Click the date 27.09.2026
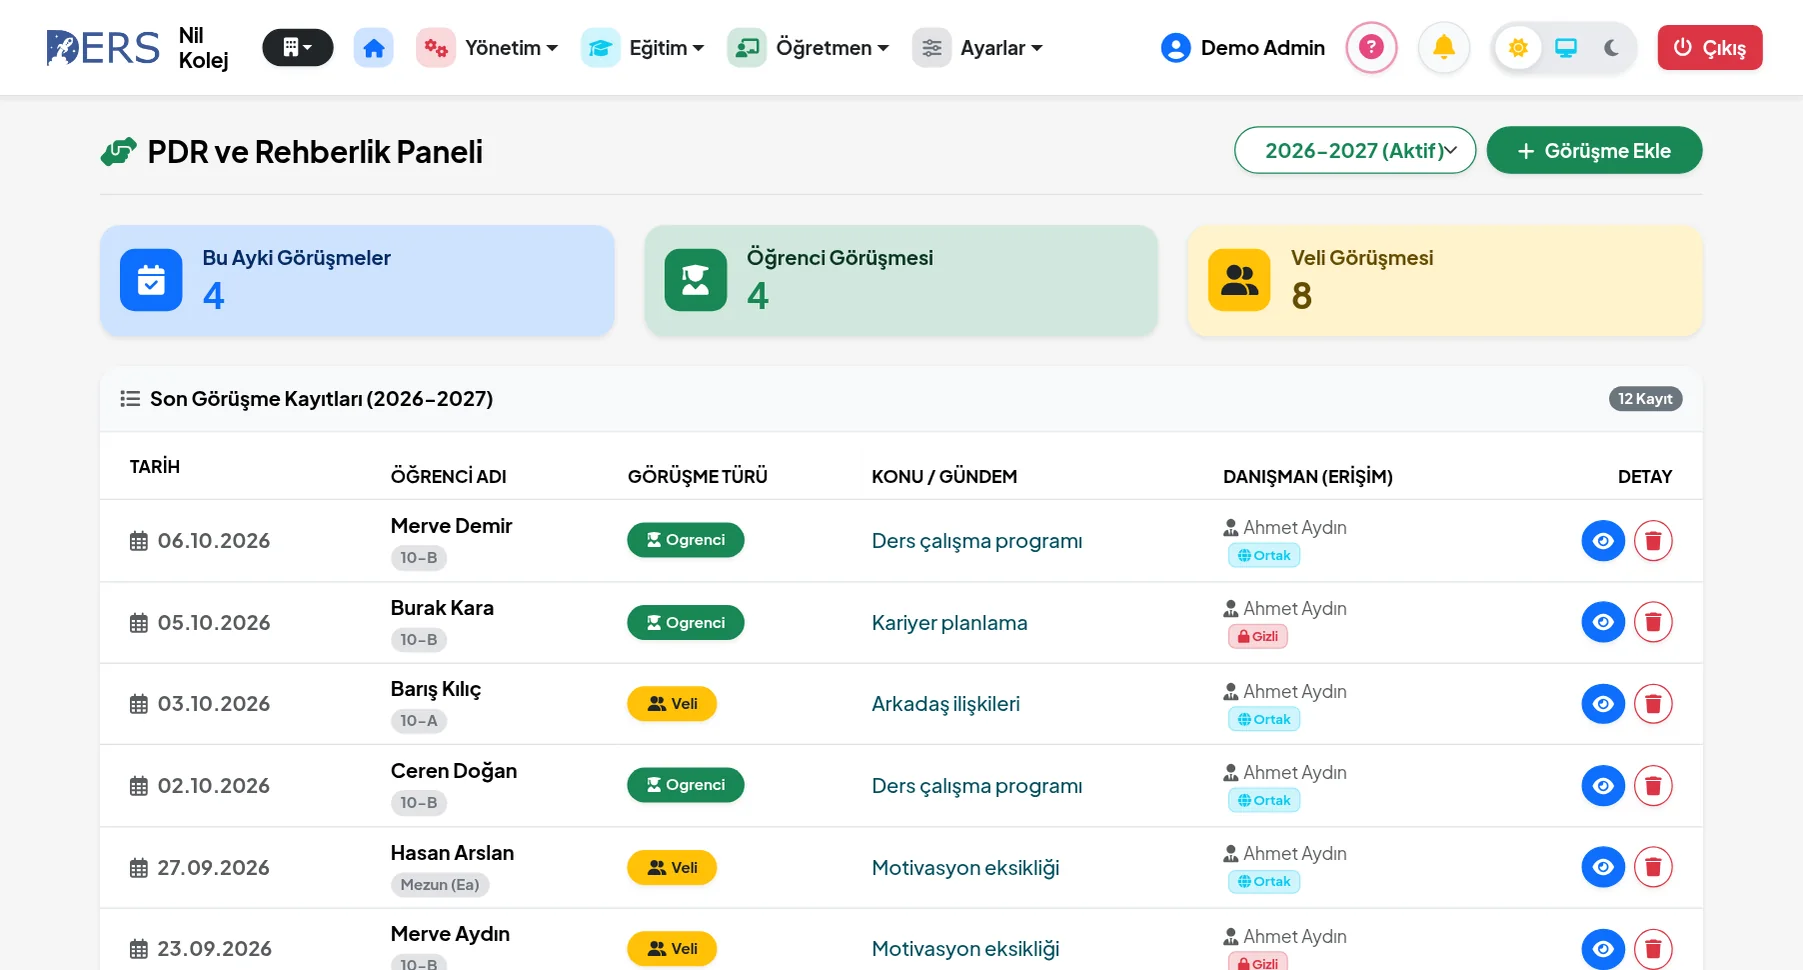The image size is (1803, 970). (214, 868)
